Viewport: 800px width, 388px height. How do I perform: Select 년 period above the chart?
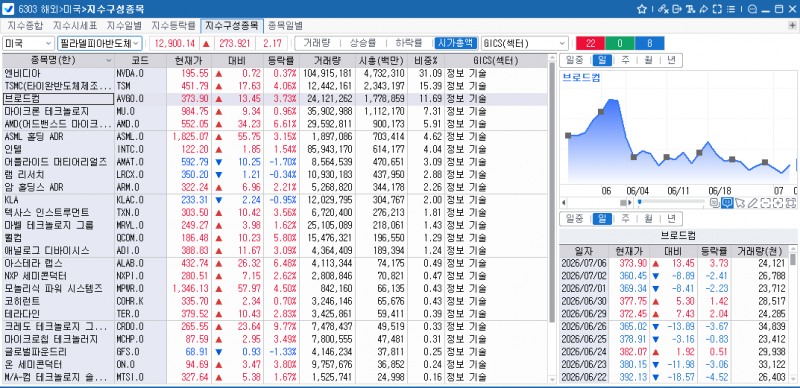coord(671,60)
